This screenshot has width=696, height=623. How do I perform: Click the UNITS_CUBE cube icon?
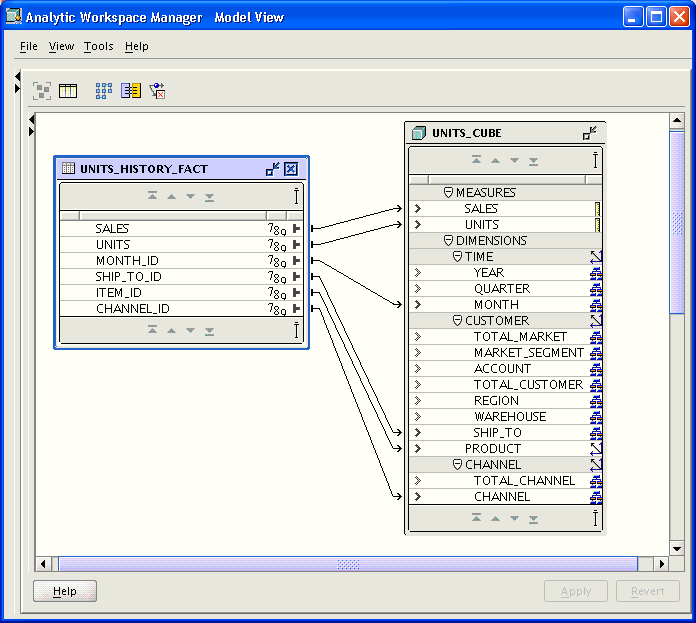point(419,133)
